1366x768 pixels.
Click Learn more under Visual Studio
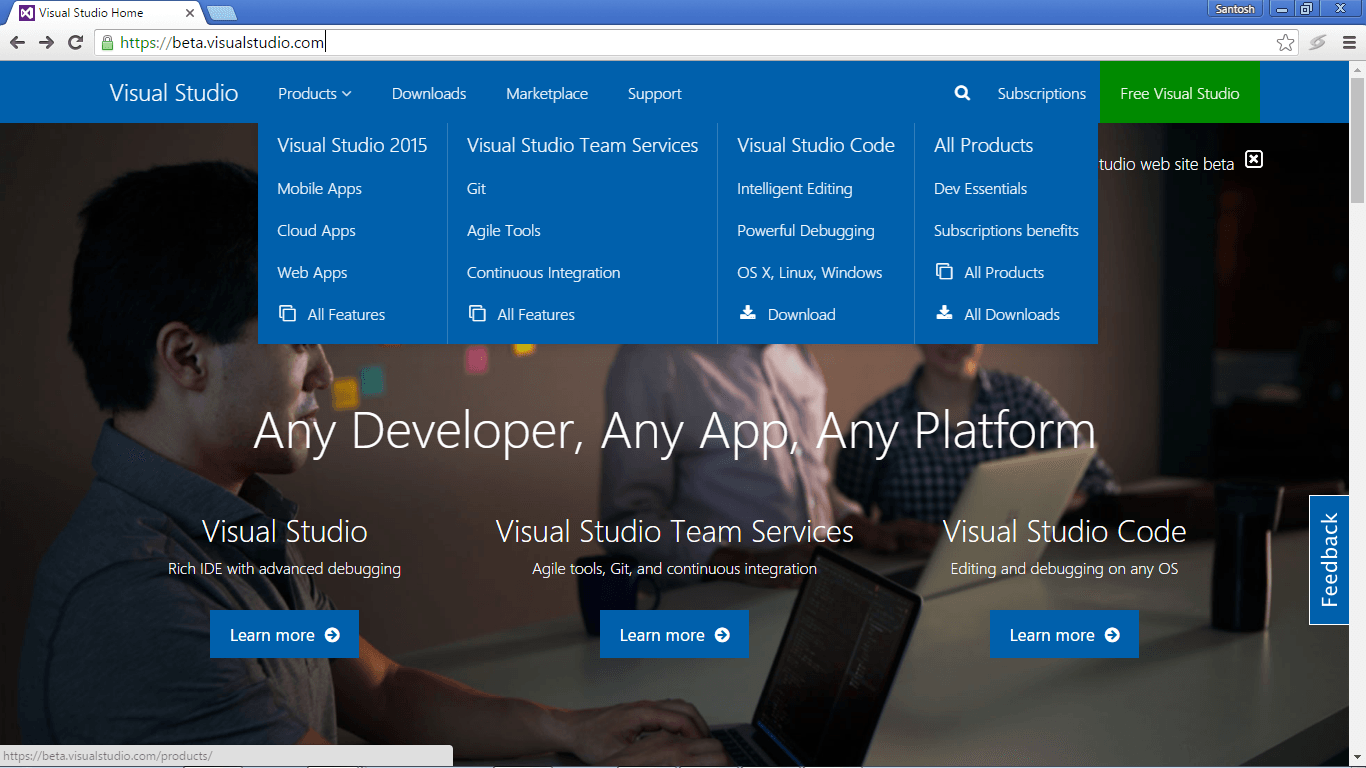point(284,634)
